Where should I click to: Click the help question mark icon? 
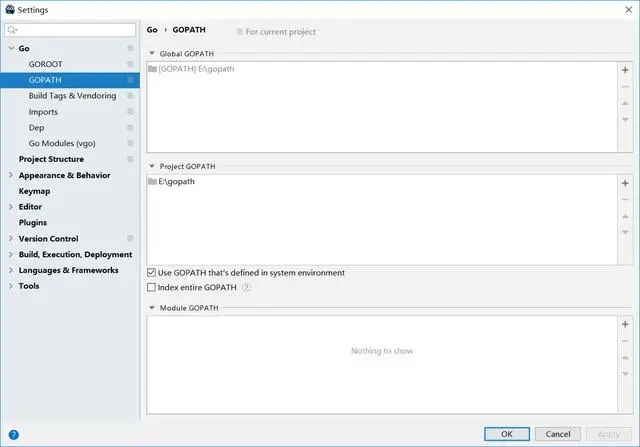(14, 434)
